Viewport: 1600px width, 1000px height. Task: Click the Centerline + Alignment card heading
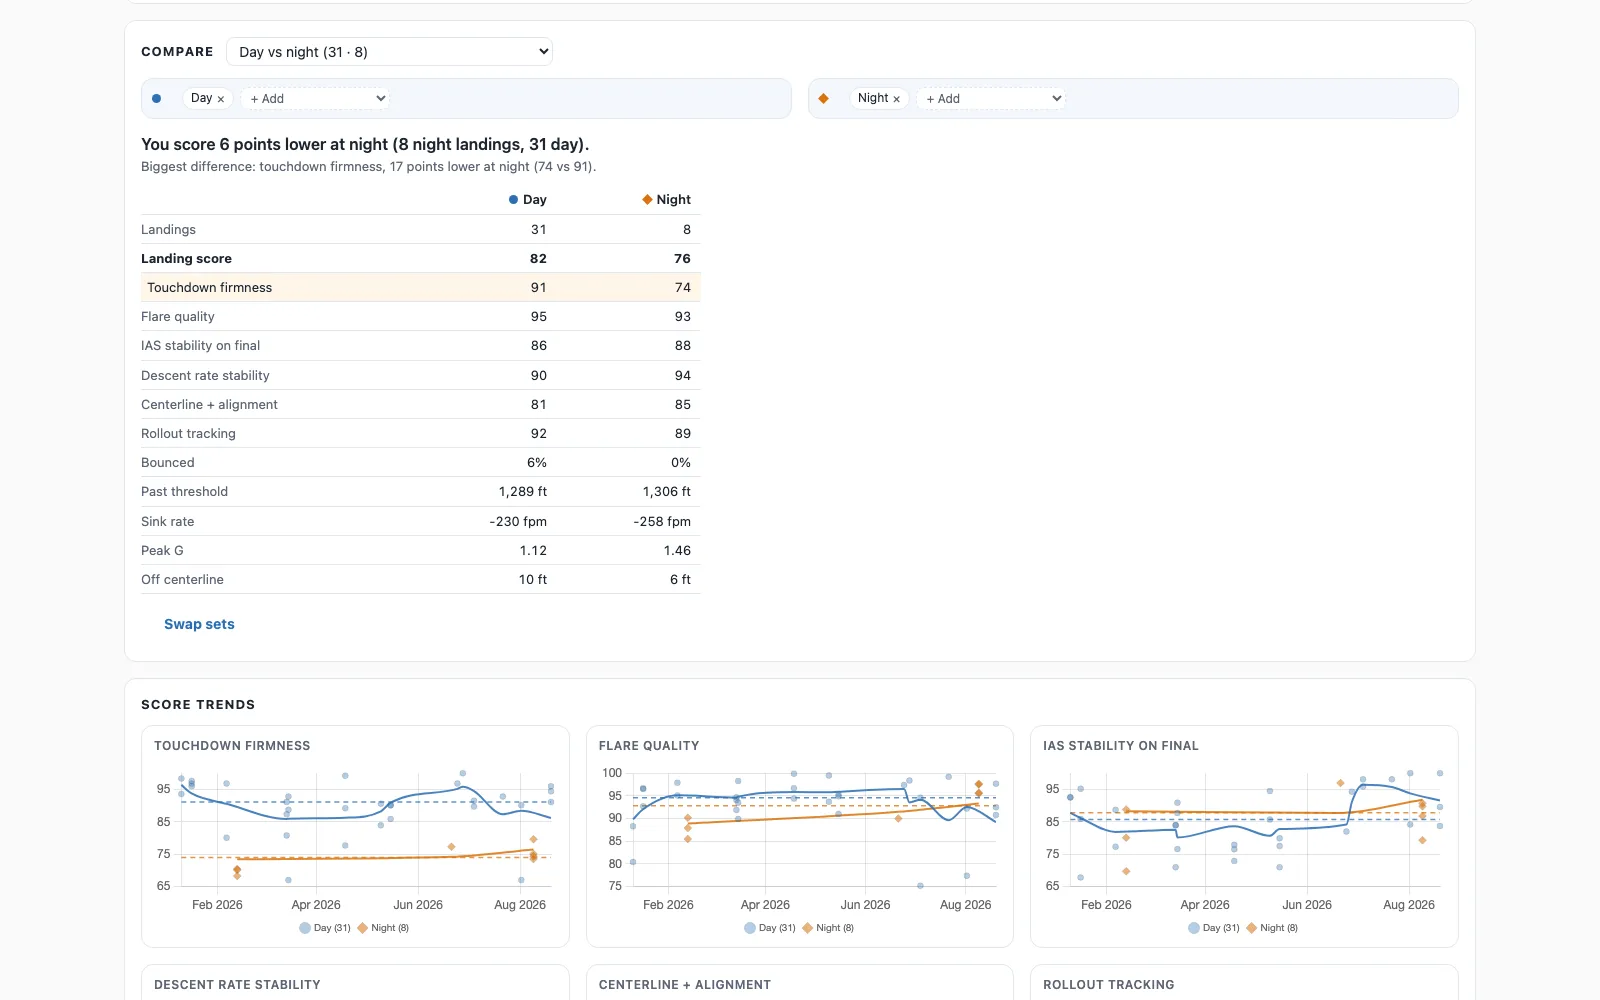point(685,985)
